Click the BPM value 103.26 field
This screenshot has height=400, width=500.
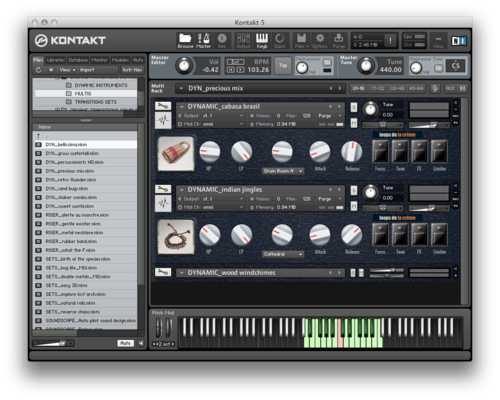(x=258, y=70)
